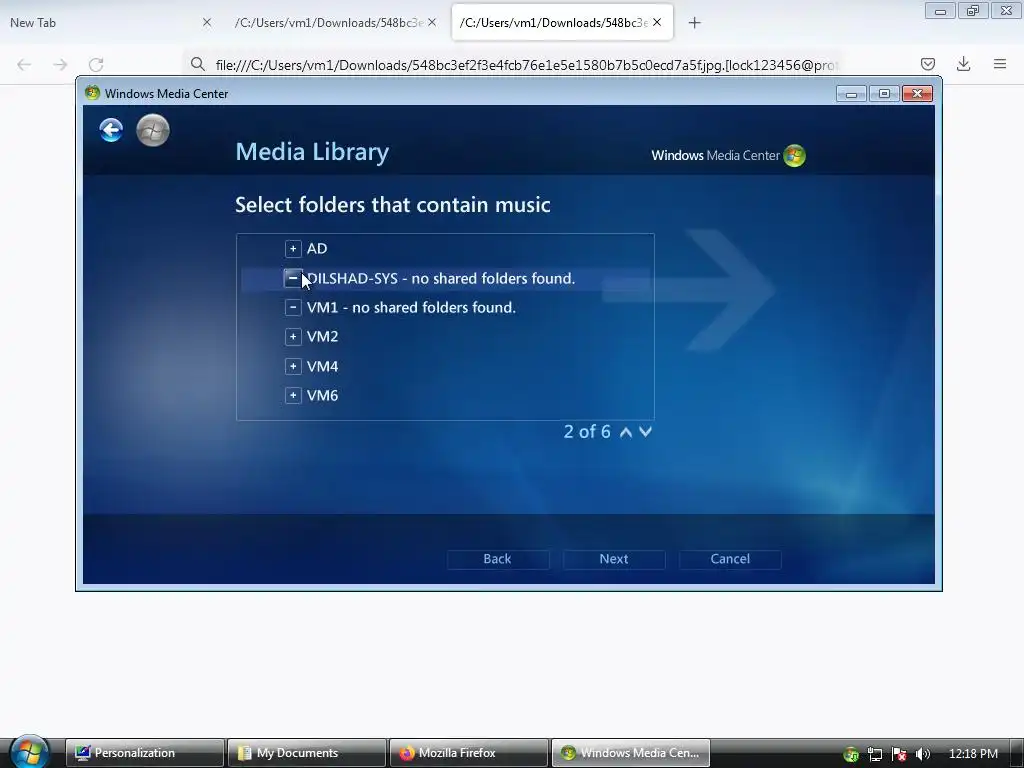Click the network tray icon

875,754
